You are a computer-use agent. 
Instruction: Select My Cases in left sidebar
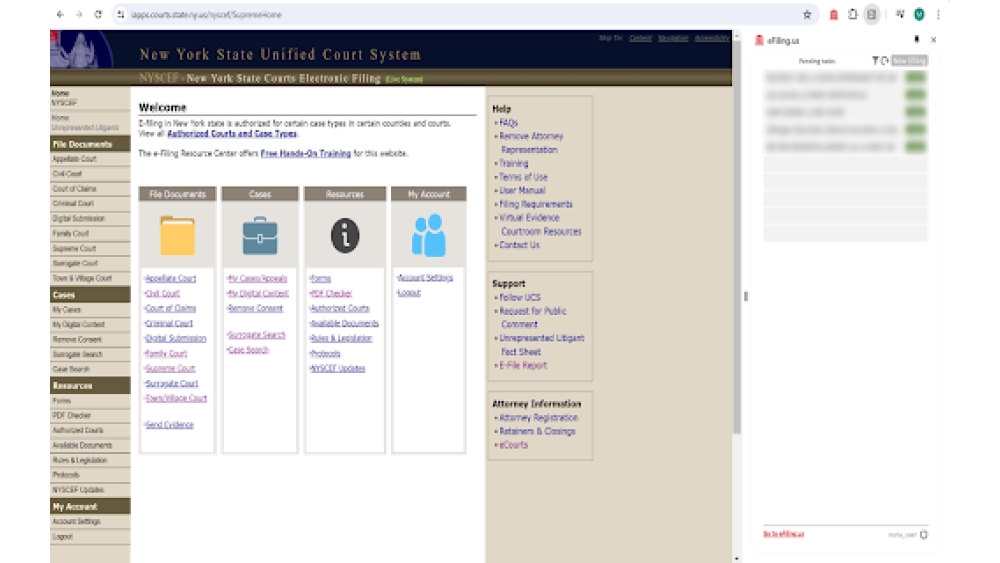[x=67, y=310]
